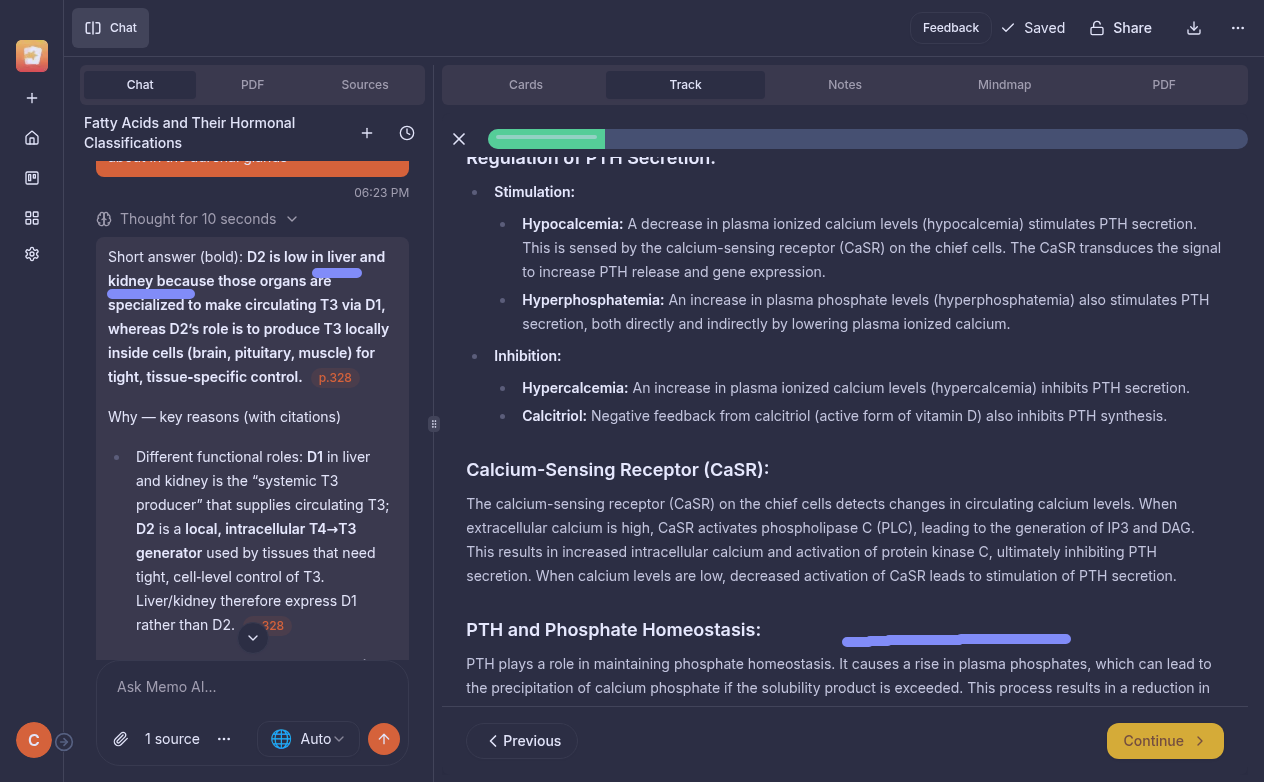Click the Previous button
The height and width of the screenshot is (782, 1264).
[522, 741]
